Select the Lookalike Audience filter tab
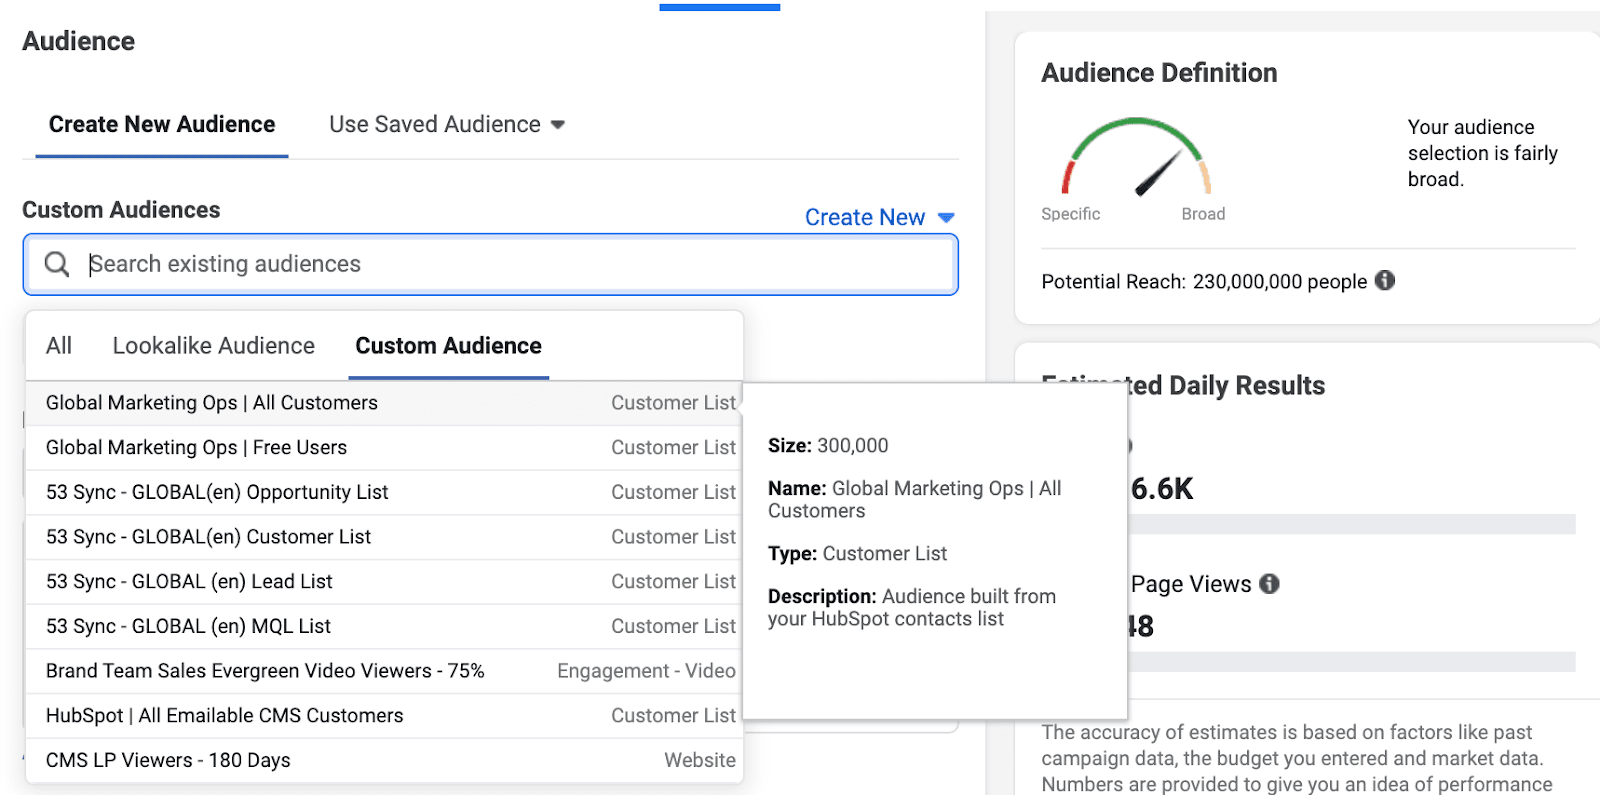The height and width of the screenshot is (795, 1600). [213, 346]
